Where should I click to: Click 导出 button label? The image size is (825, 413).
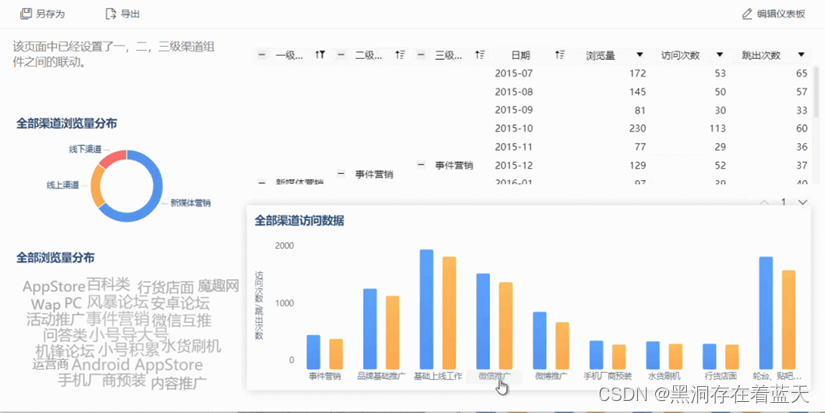130,14
